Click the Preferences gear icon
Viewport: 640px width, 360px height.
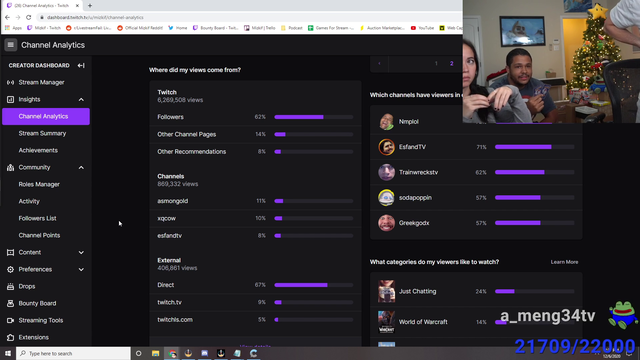10,269
